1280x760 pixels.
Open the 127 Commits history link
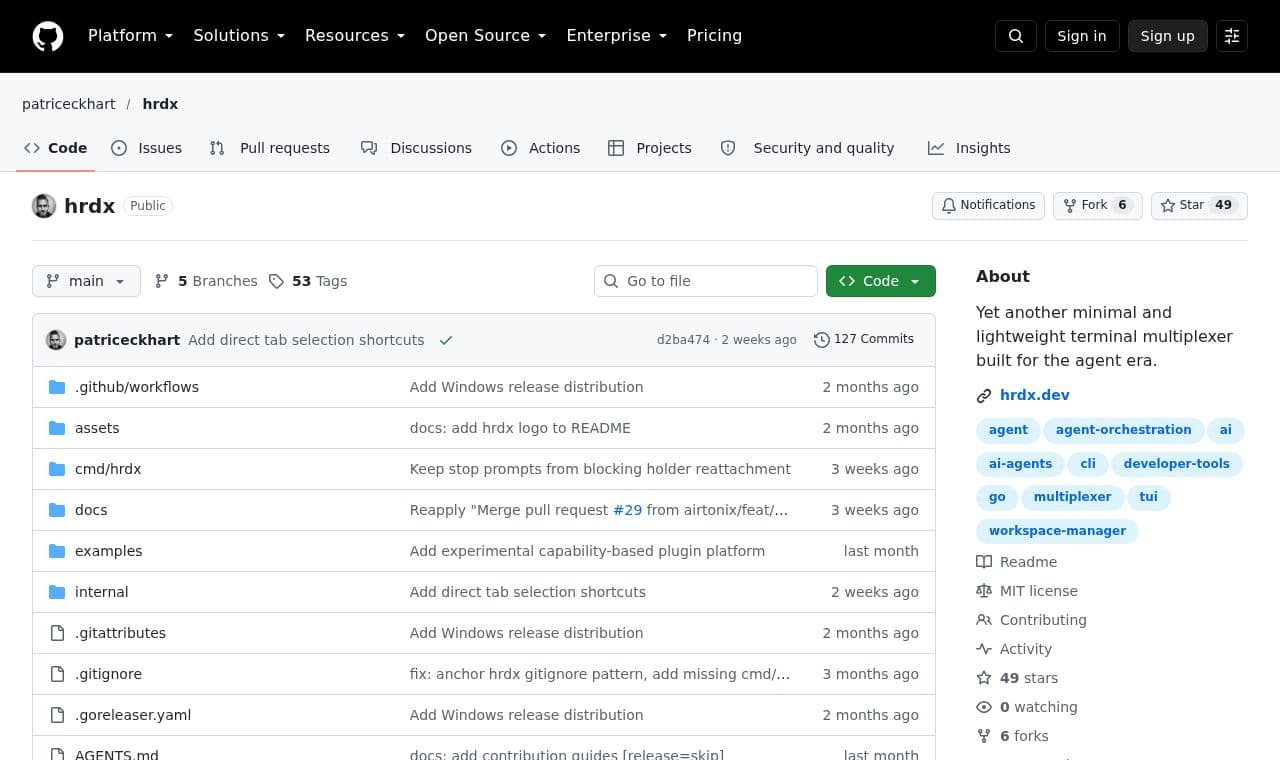[x=864, y=339]
